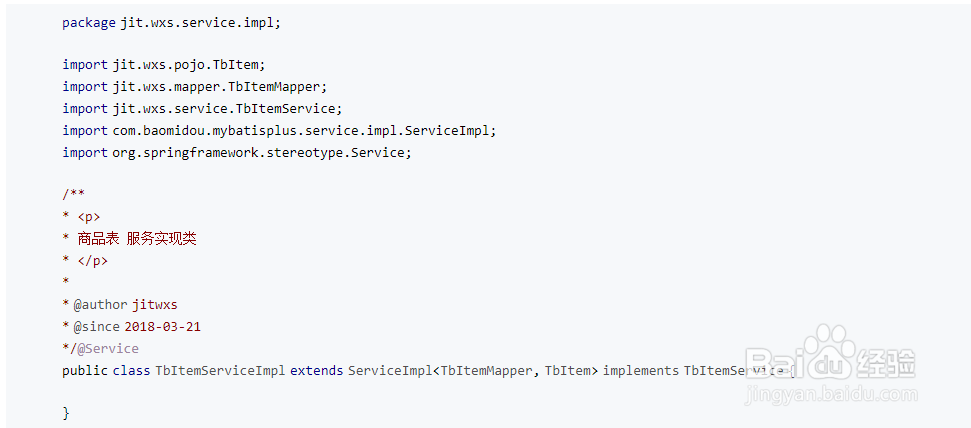Click the implements keyword
Image resolution: width=971 pixels, height=428 pixels.
pyautogui.click(x=640, y=370)
